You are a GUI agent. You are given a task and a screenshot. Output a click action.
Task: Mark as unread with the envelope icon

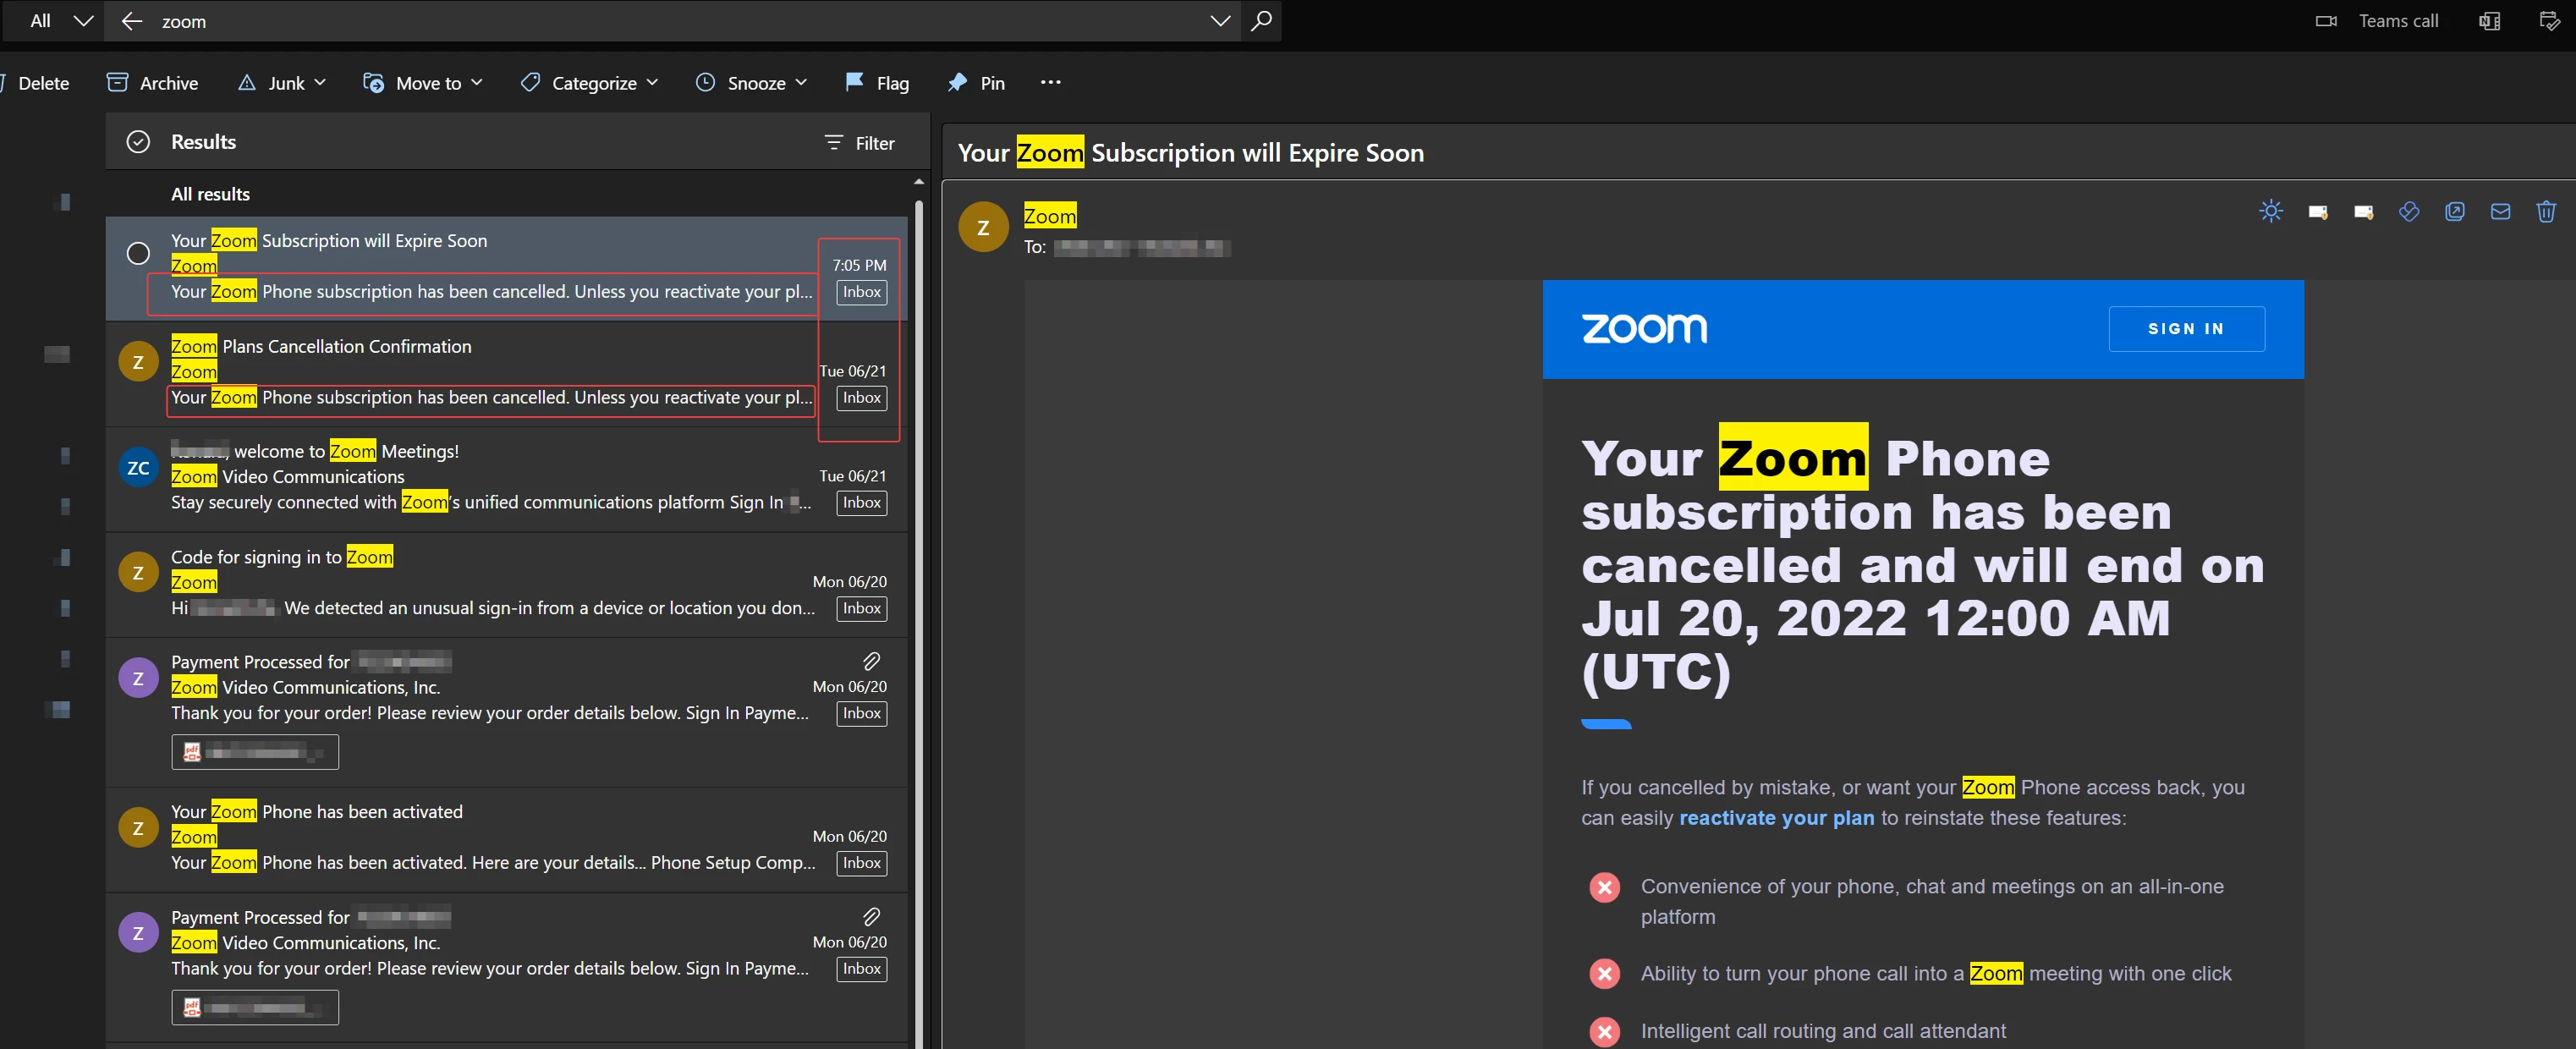coord(2500,211)
